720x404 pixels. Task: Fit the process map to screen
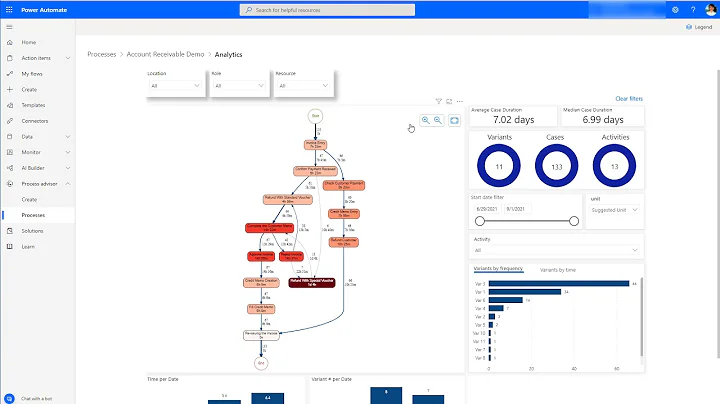[x=454, y=120]
